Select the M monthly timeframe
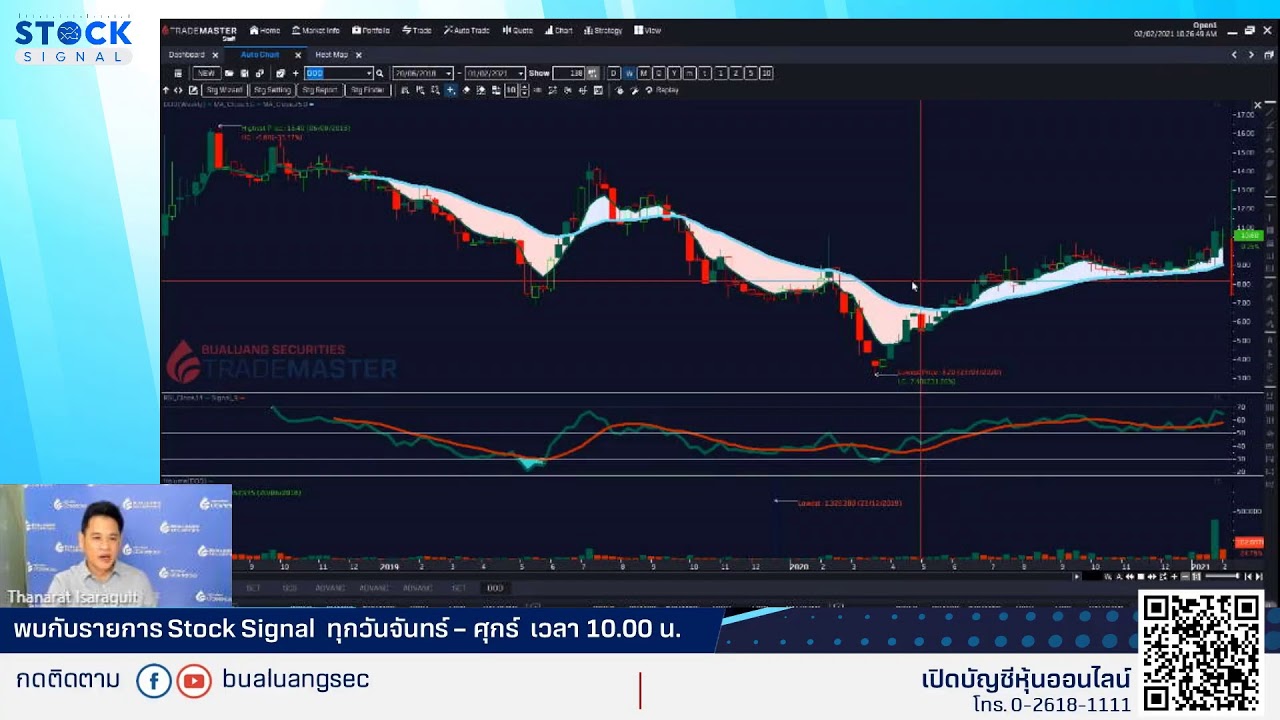Viewport: 1280px width, 720px height. point(644,73)
